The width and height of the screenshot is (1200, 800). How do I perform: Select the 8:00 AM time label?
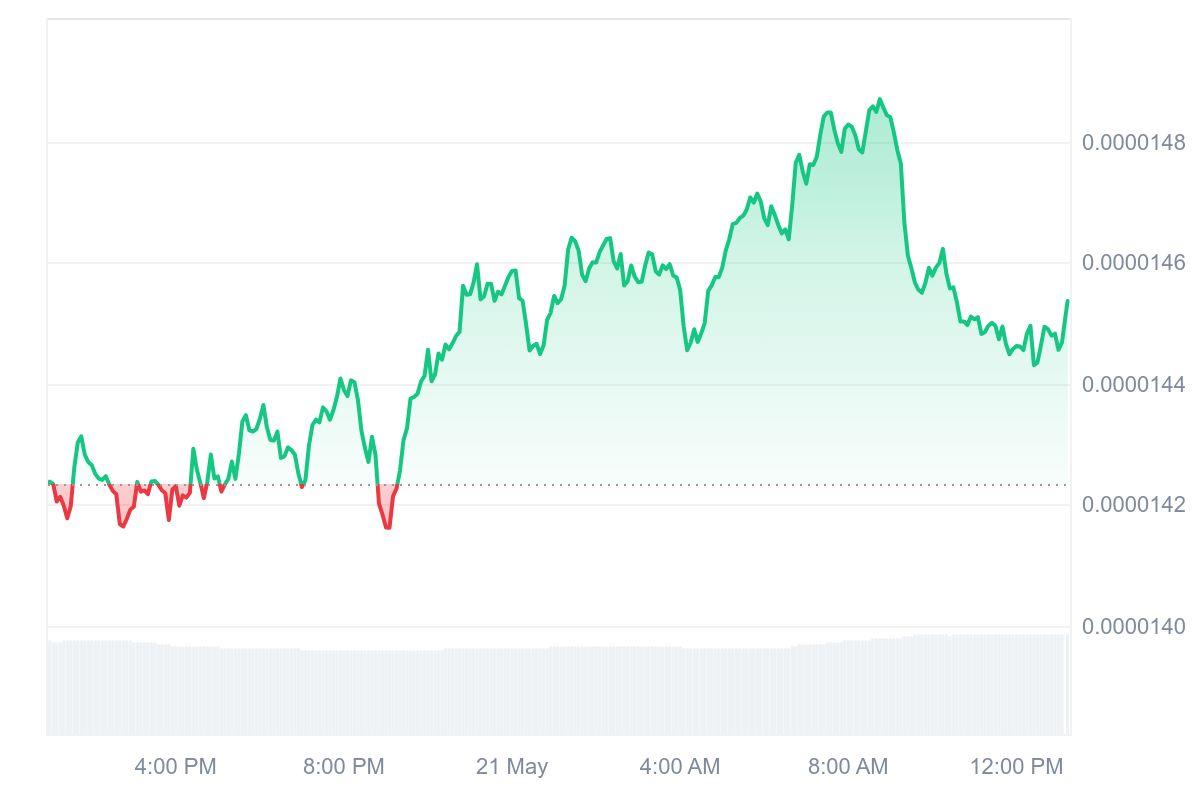tap(848, 767)
